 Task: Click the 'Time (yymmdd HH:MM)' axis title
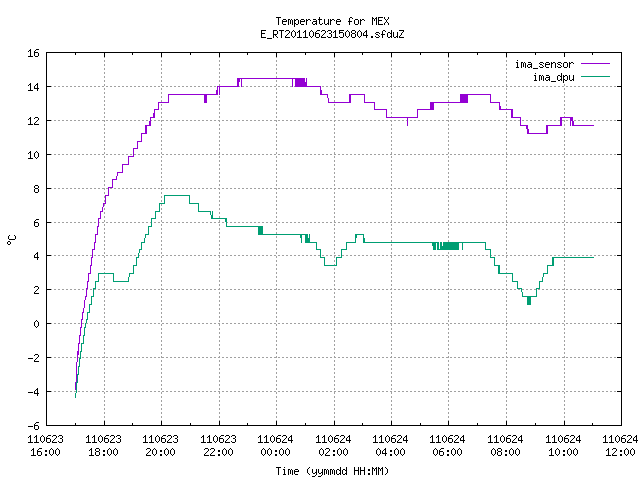332,471
